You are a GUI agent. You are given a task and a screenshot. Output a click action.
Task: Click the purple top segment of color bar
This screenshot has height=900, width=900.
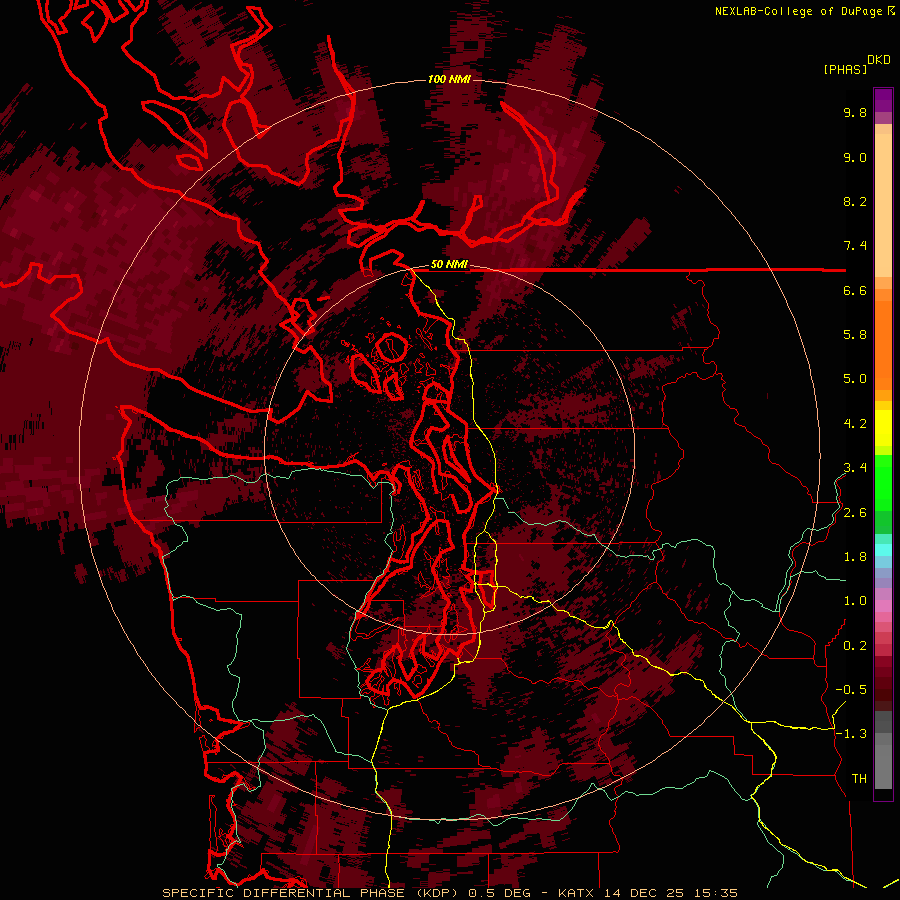(x=883, y=100)
